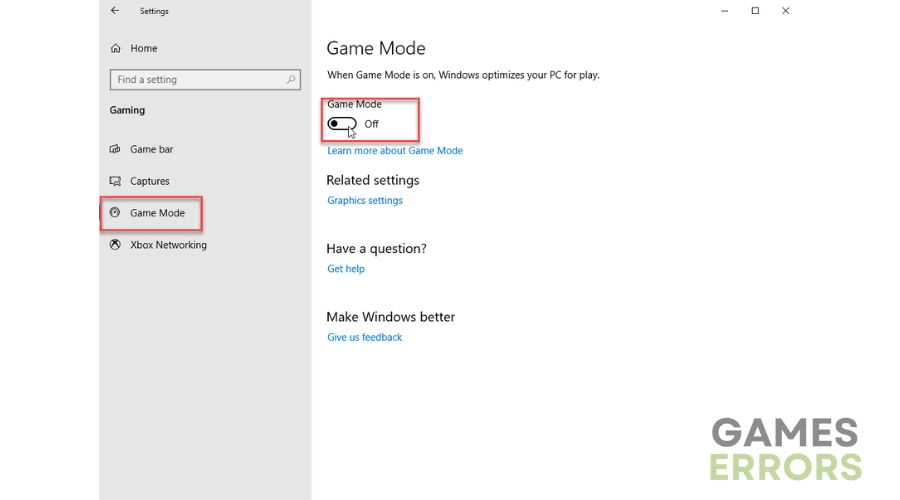Click the Game bar icon
This screenshot has height=500, width=900.
click(x=115, y=149)
